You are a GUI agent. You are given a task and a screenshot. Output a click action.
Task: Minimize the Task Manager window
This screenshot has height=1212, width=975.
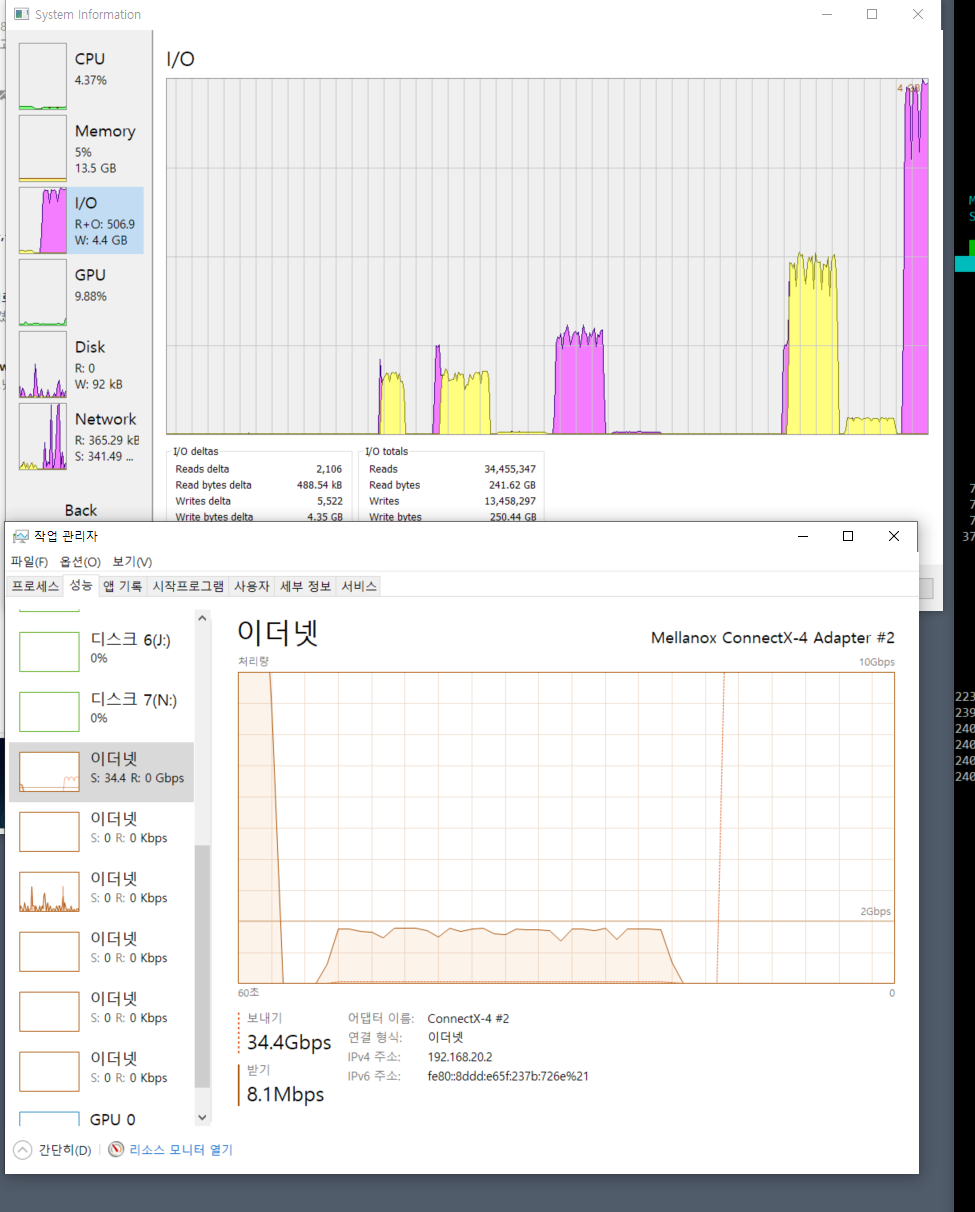(802, 537)
